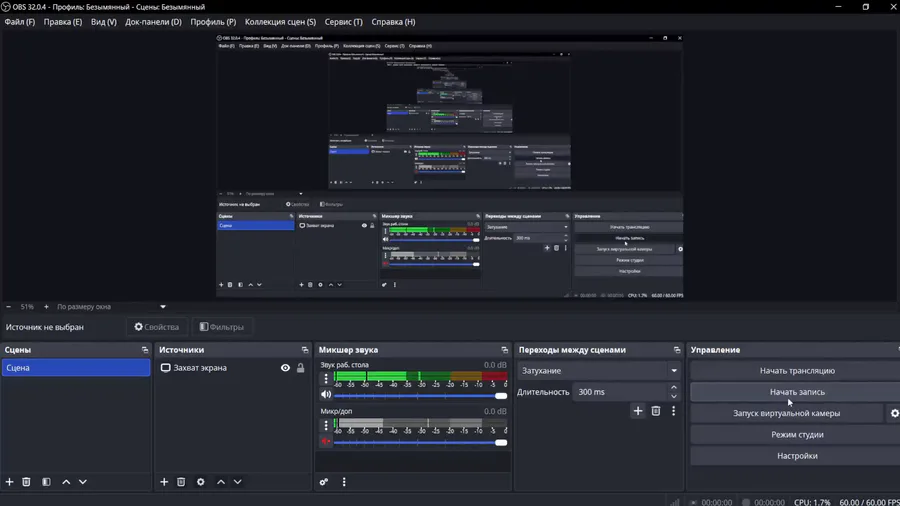Open the Вид menu
Image resolution: width=900 pixels, height=506 pixels.
pos(103,22)
